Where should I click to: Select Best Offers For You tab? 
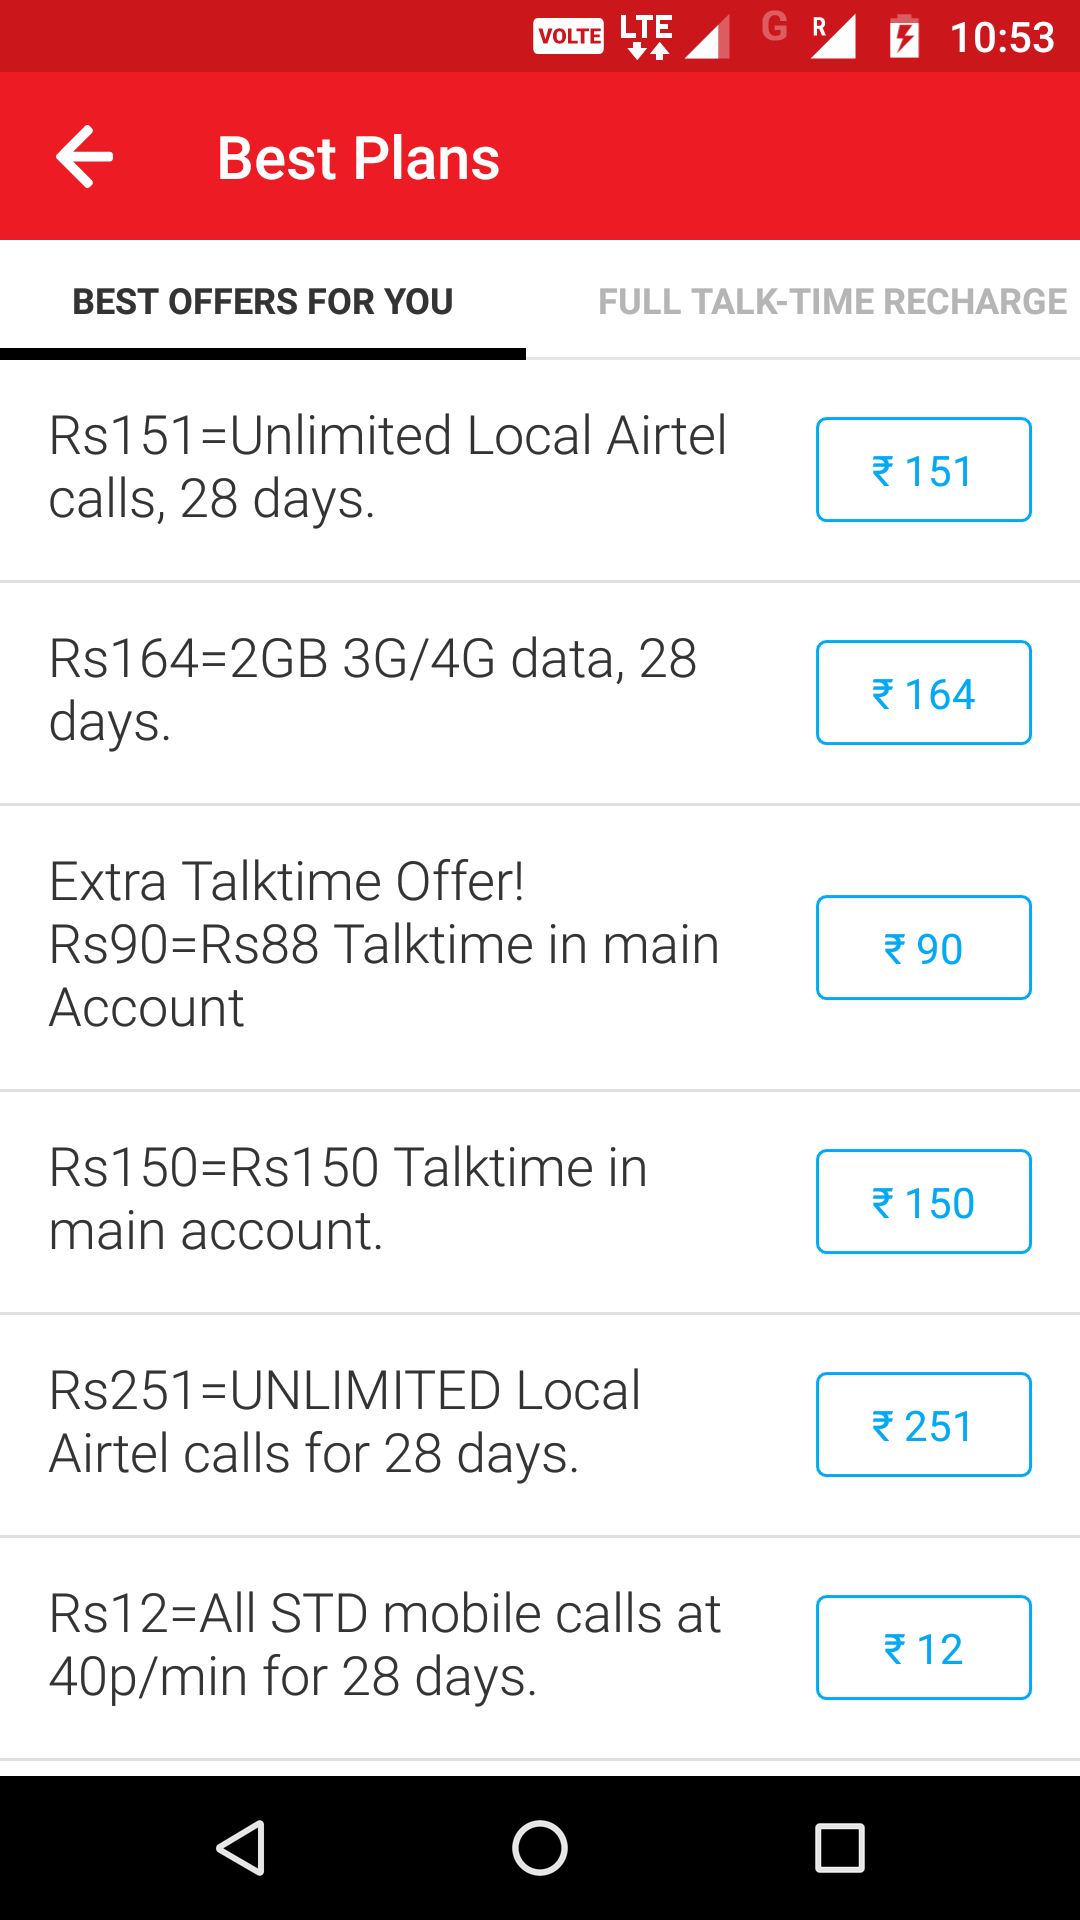[263, 301]
